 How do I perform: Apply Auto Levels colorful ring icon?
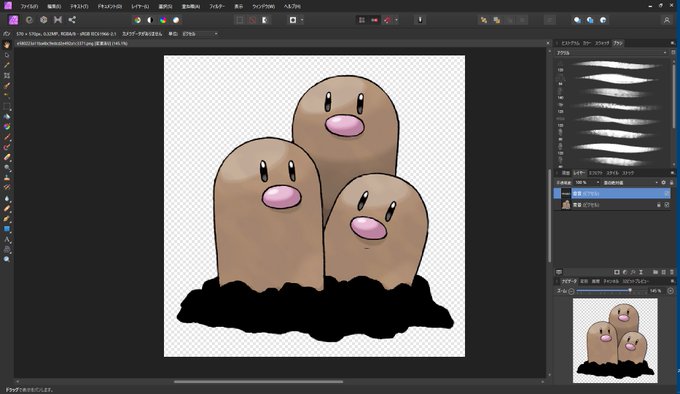137,20
